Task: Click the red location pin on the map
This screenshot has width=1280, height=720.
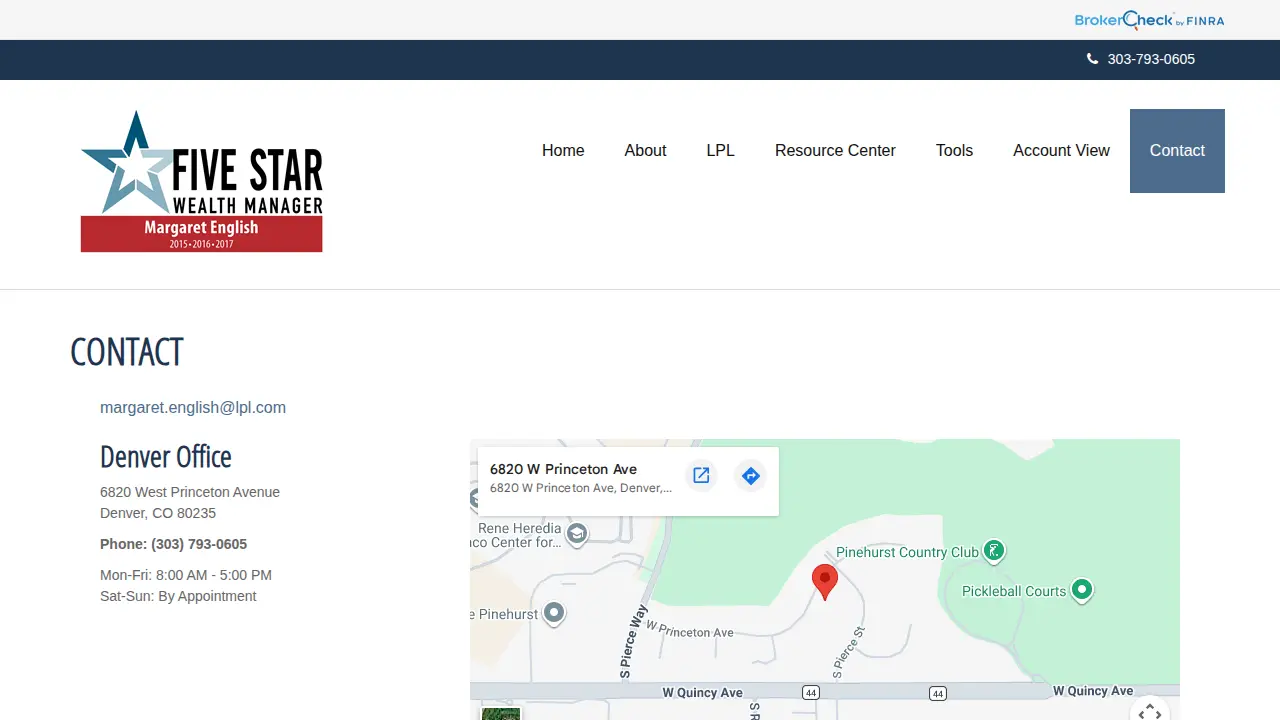Action: [824, 582]
